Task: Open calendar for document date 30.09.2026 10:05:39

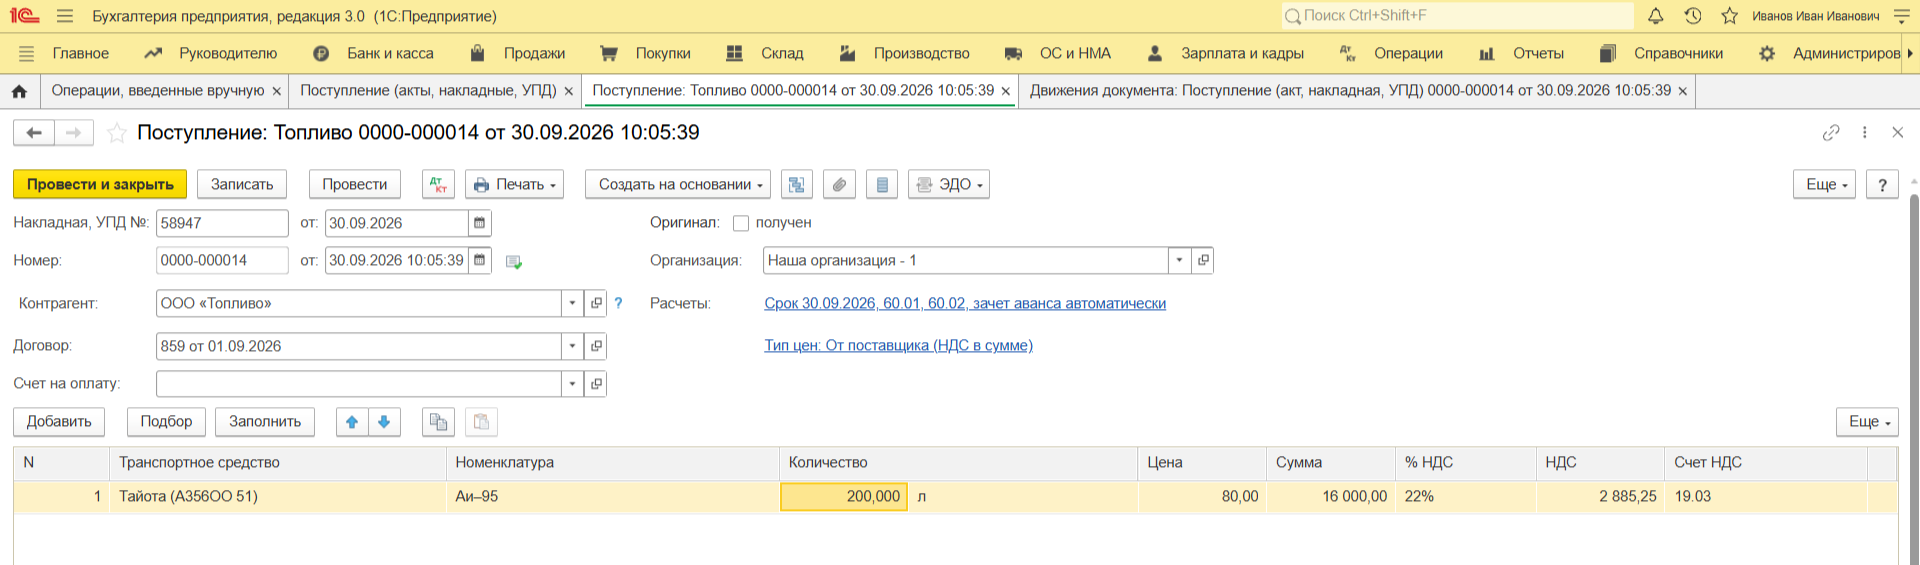Action: [x=480, y=260]
